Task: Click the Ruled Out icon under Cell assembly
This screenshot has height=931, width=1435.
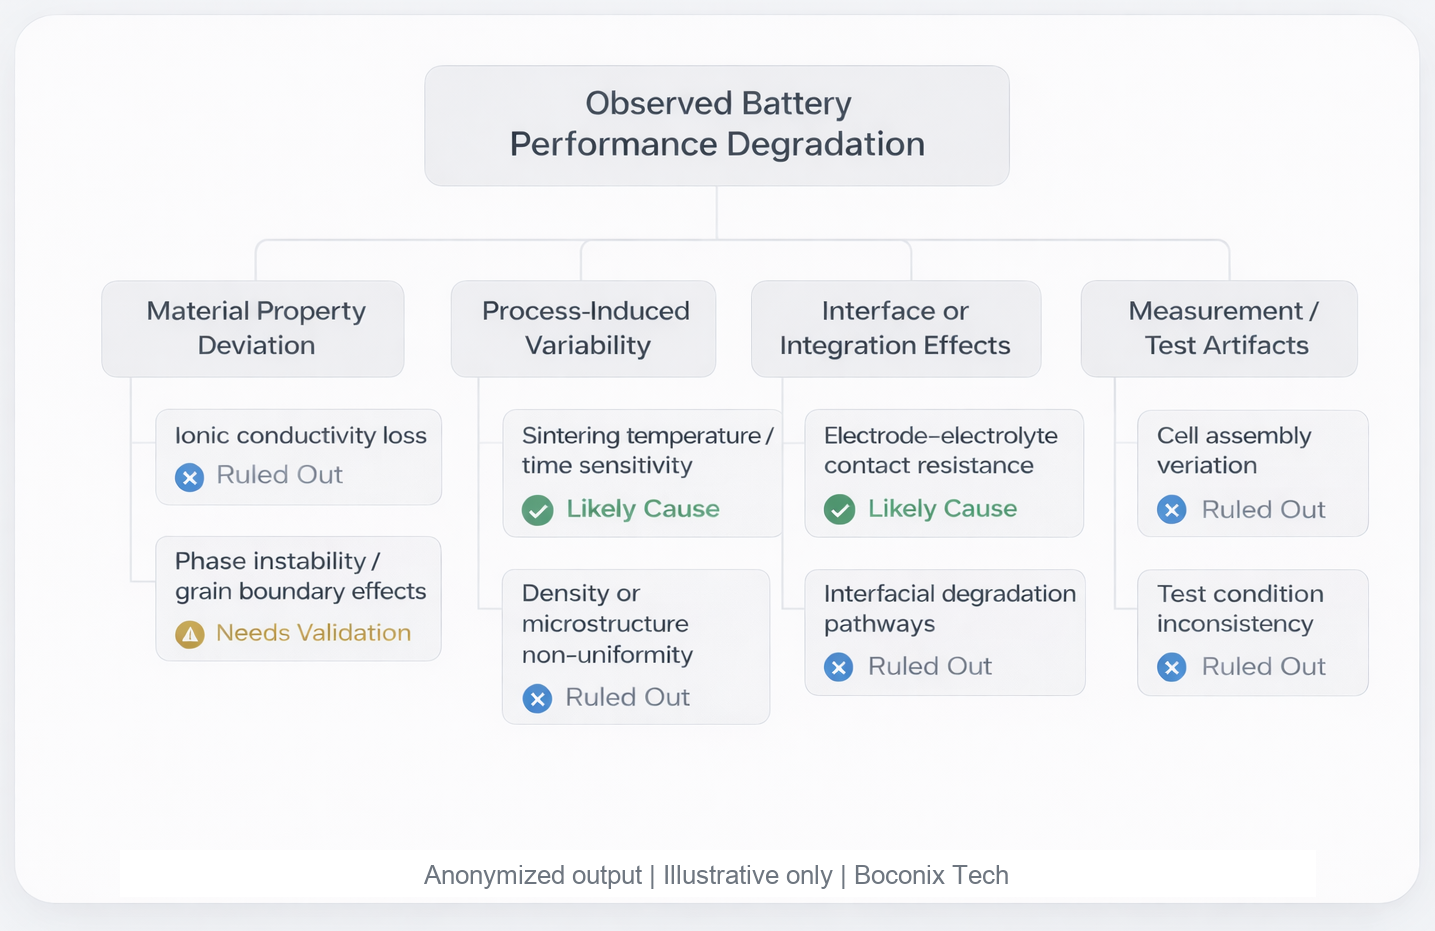Action: pos(1172,510)
